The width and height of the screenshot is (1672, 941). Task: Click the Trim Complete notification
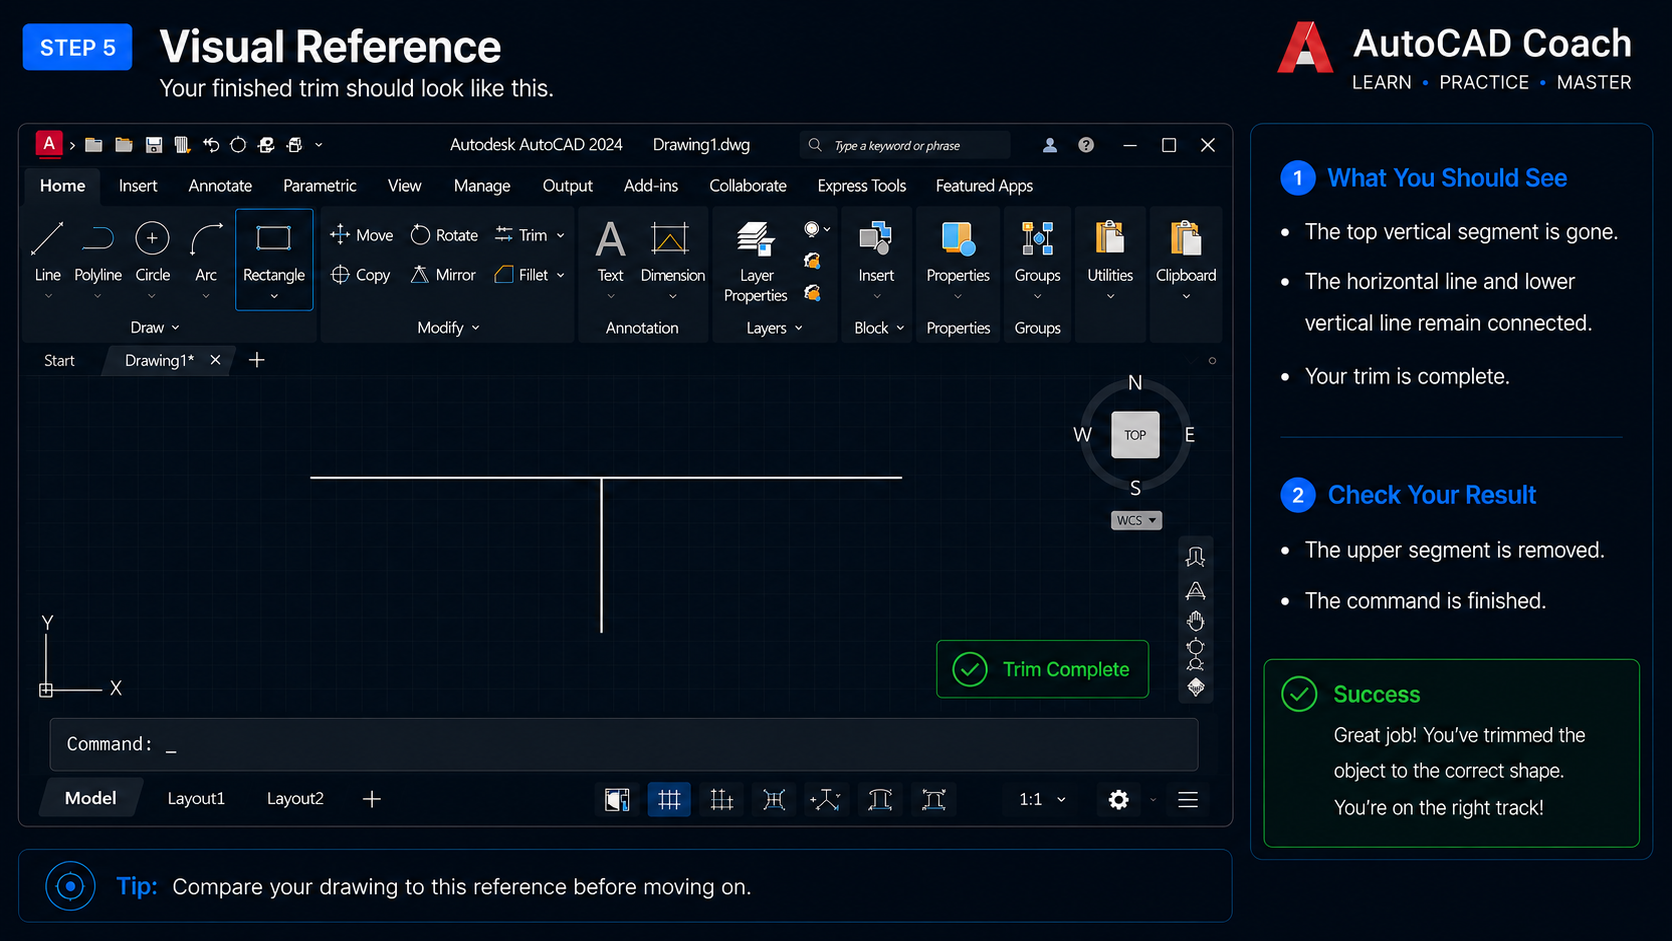click(x=1042, y=669)
